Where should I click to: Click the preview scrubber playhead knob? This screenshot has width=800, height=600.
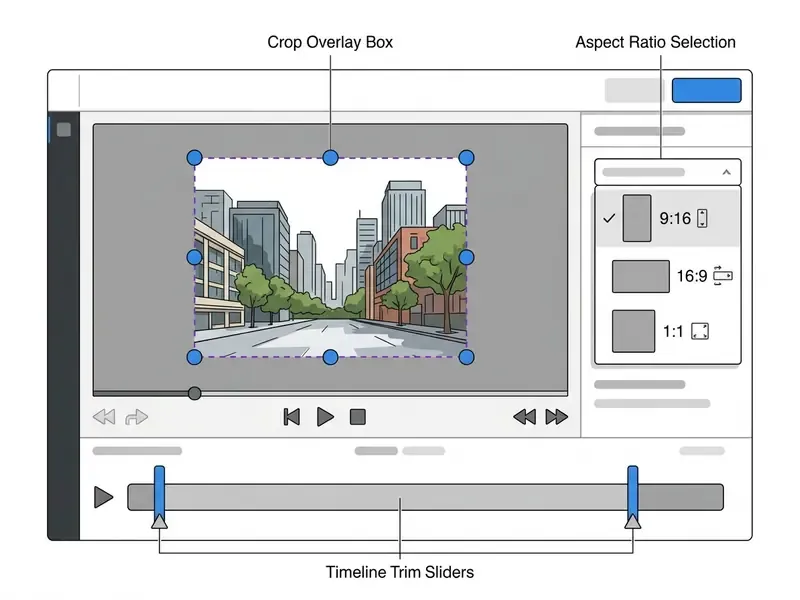coord(194,393)
